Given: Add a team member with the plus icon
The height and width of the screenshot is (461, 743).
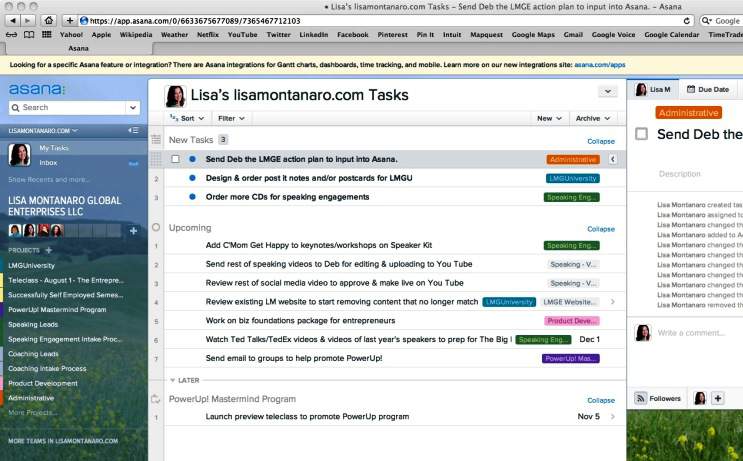Looking at the screenshot, I should [133, 231].
